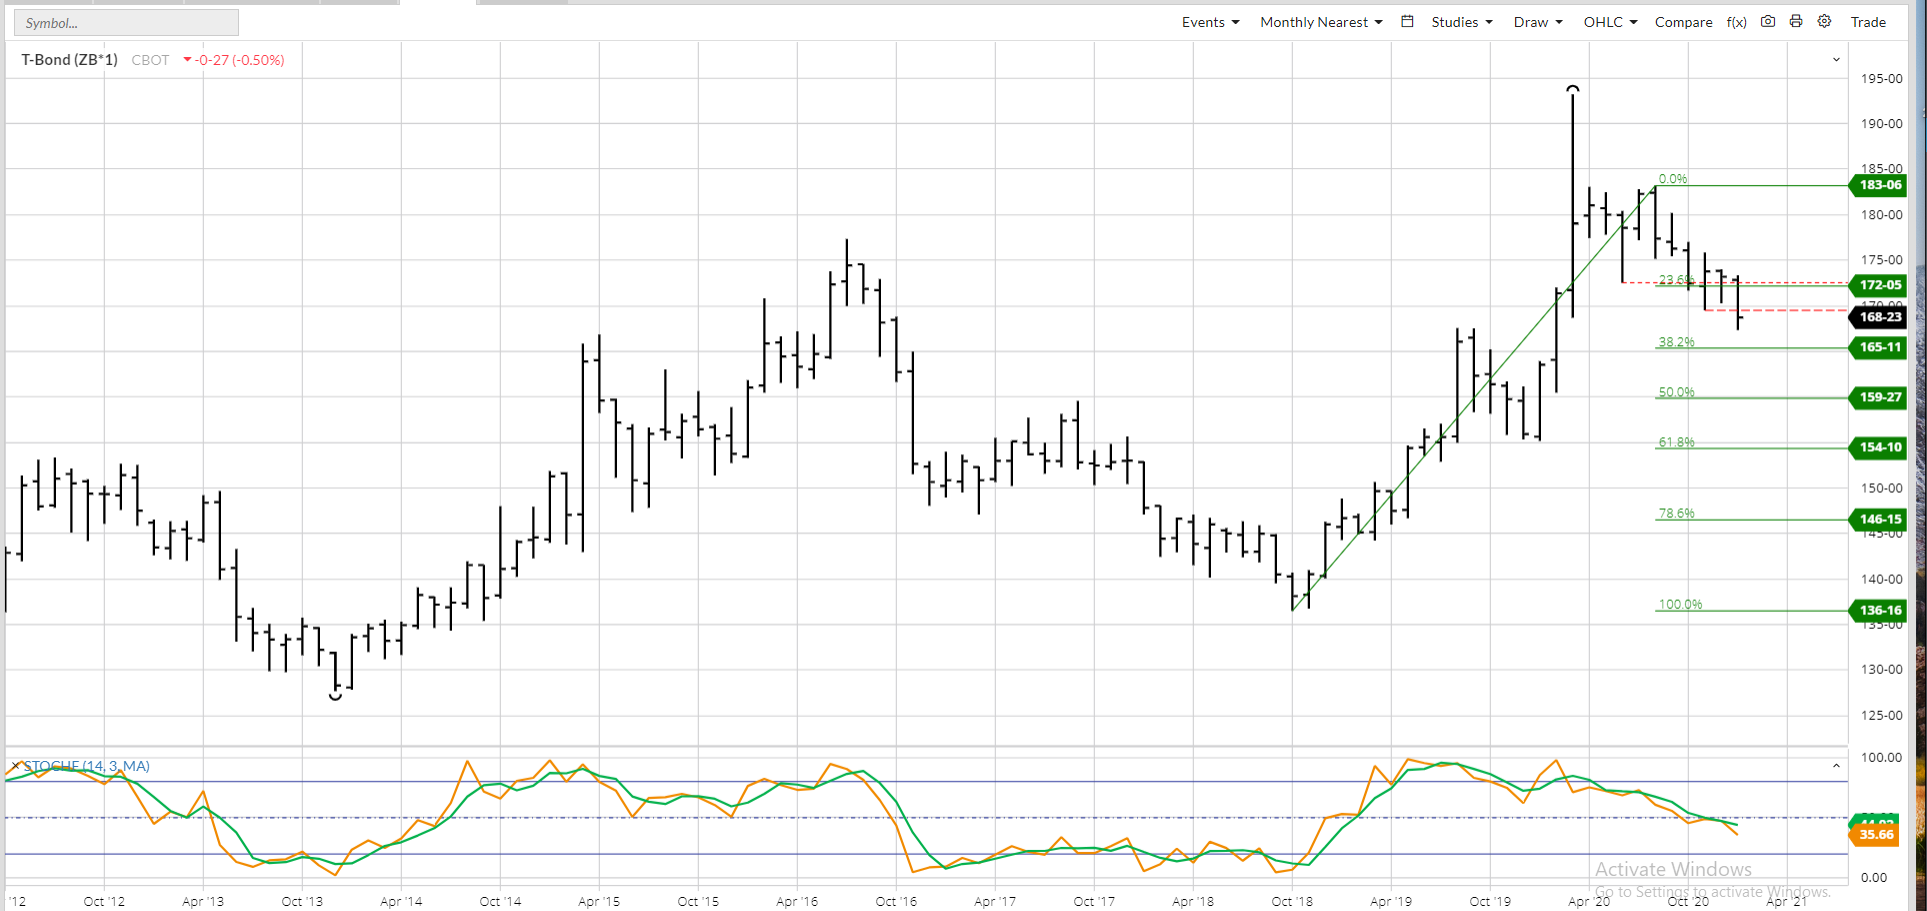Image resolution: width=1927 pixels, height=911 pixels.
Task: Remove the STOCHF study with X
Action: point(15,766)
